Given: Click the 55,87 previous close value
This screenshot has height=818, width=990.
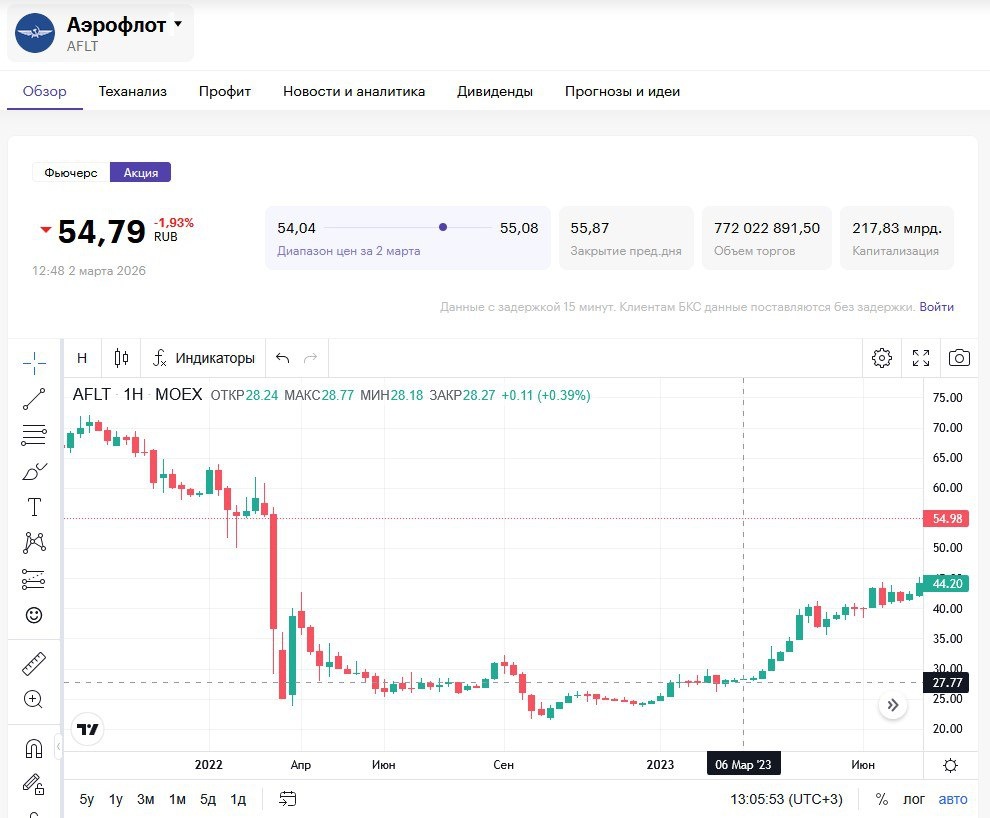Looking at the screenshot, I should [x=590, y=228].
